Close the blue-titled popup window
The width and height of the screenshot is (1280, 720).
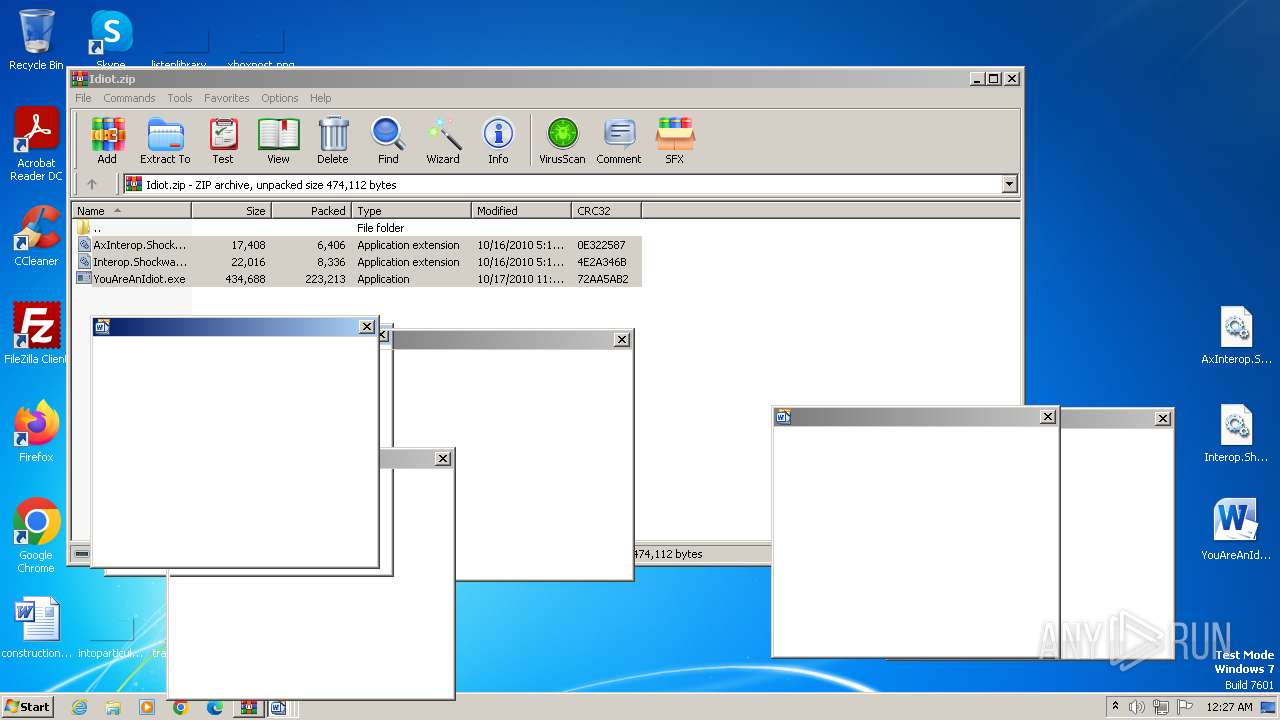[x=367, y=327]
